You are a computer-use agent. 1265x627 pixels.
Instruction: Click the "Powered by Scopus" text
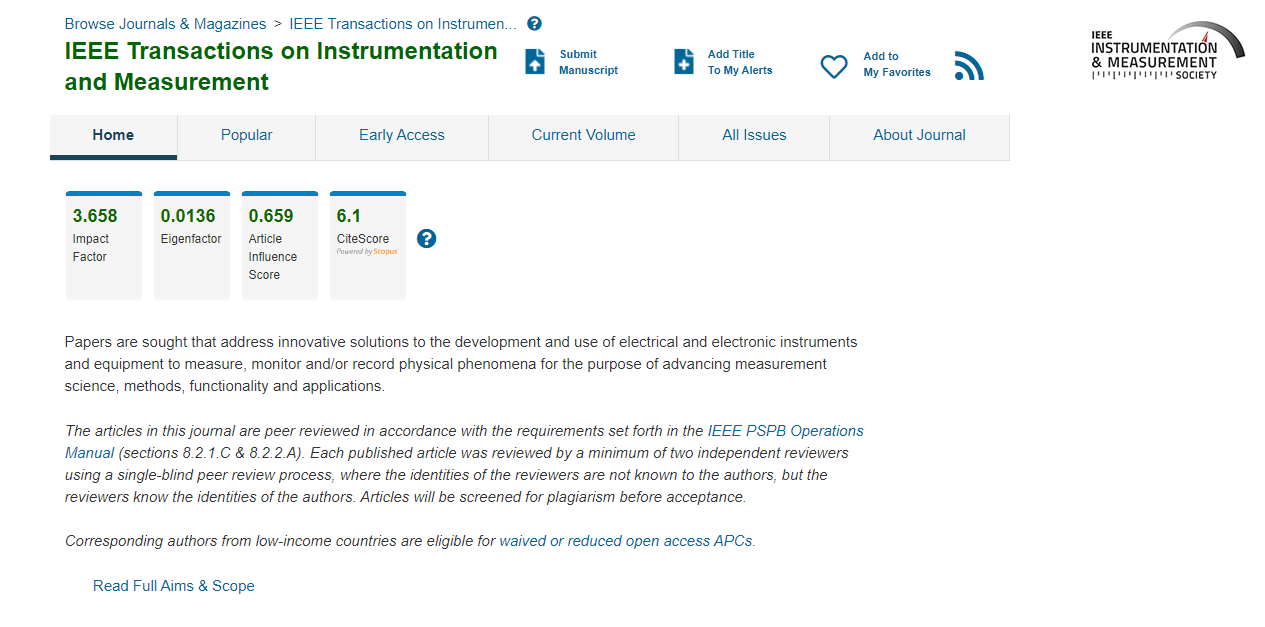coord(367,252)
